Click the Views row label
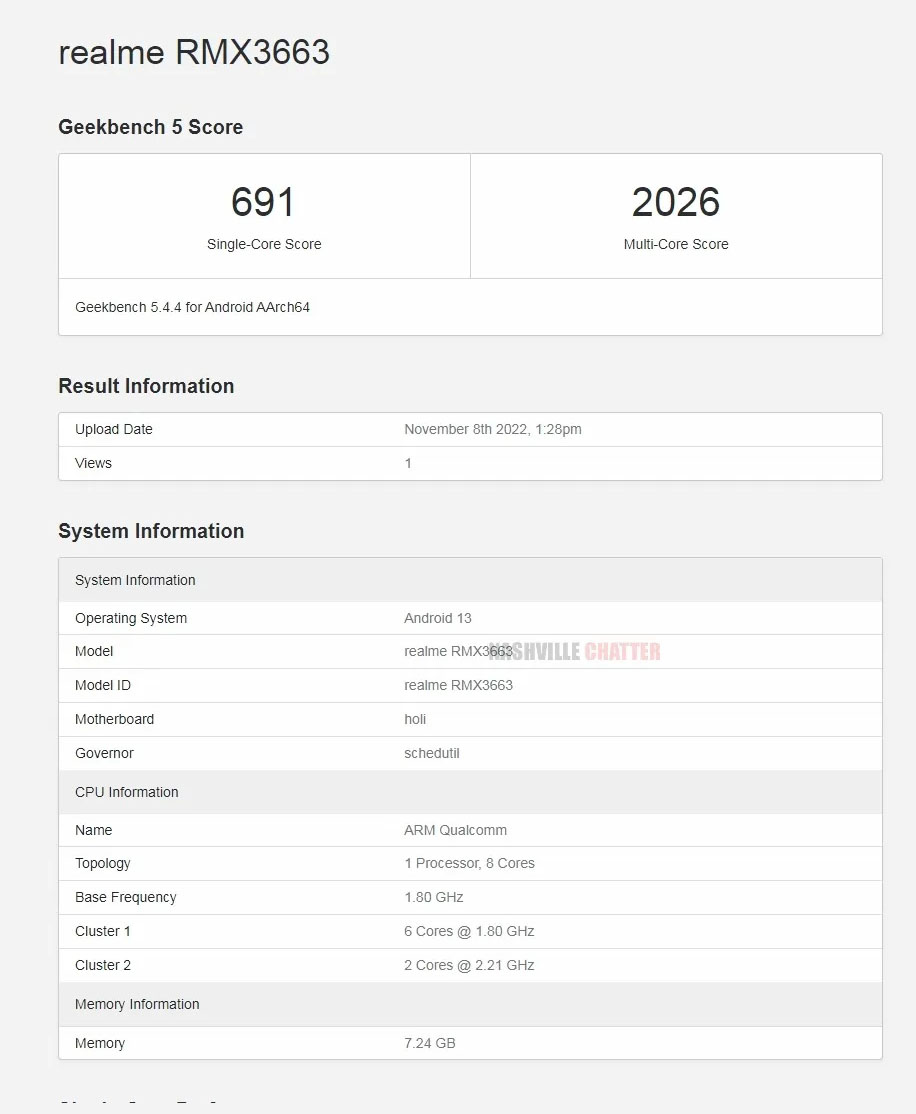916x1114 pixels. click(x=93, y=463)
